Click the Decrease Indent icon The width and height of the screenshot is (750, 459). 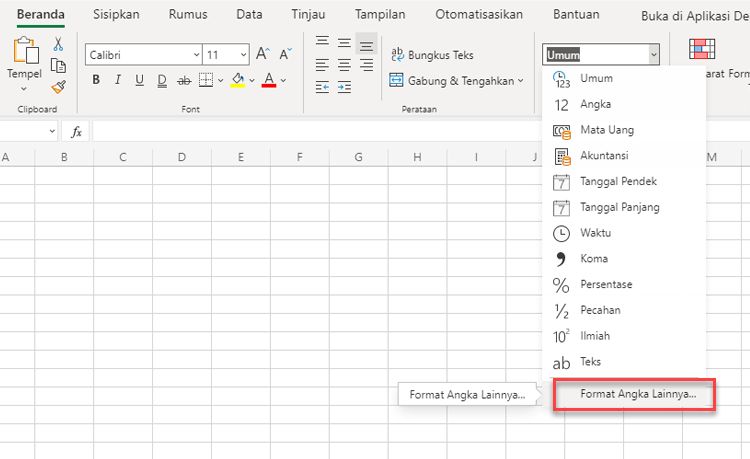322,87
